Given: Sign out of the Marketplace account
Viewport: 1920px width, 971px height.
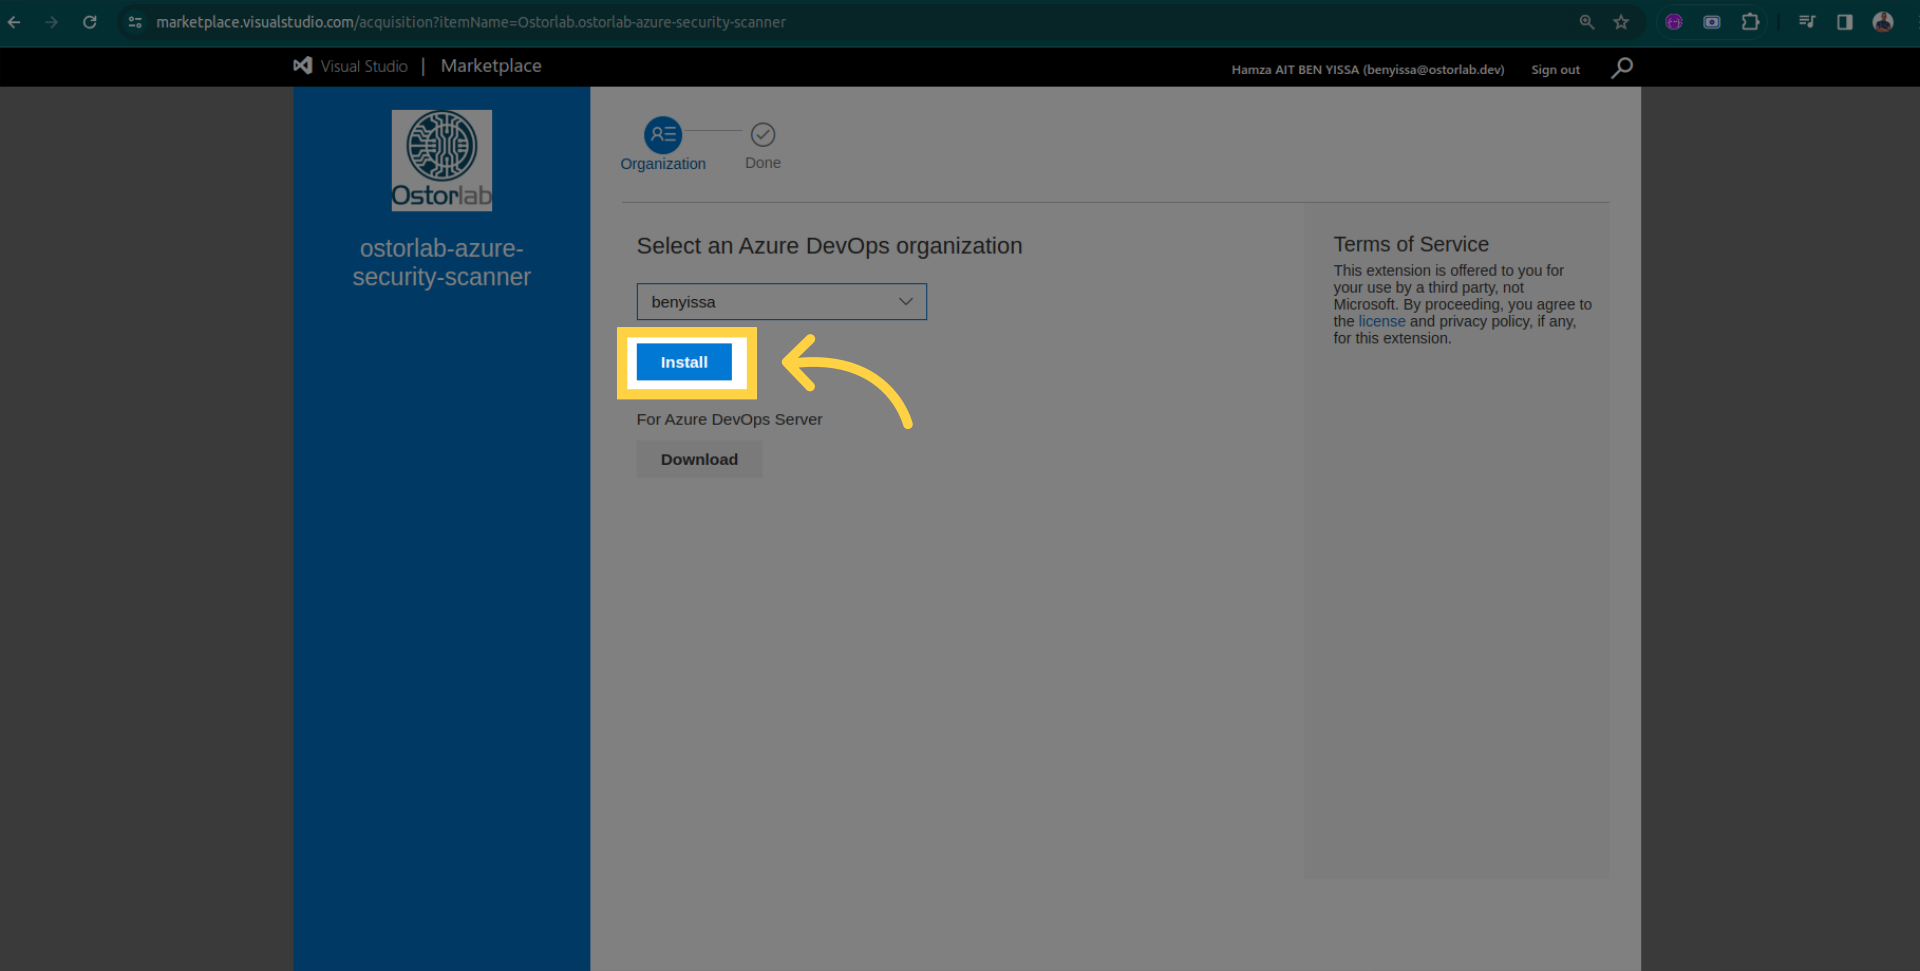Looking at the screenshot, I should coord(1555,70).
